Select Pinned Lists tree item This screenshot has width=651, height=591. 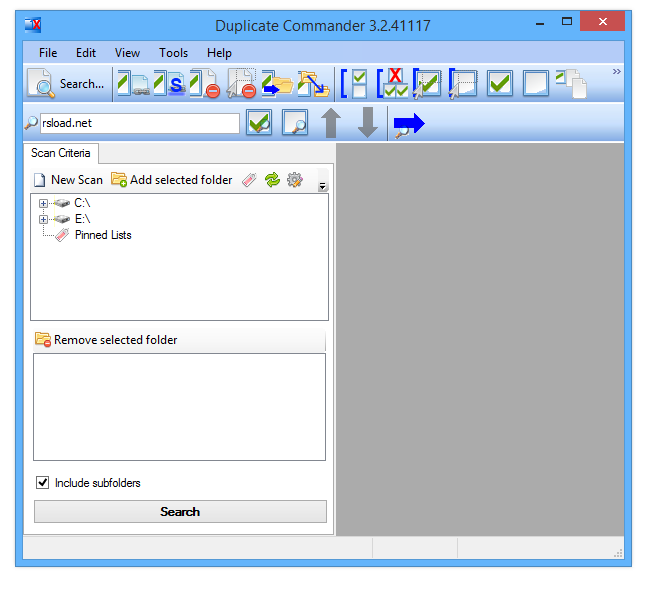(x=103, y=235)
